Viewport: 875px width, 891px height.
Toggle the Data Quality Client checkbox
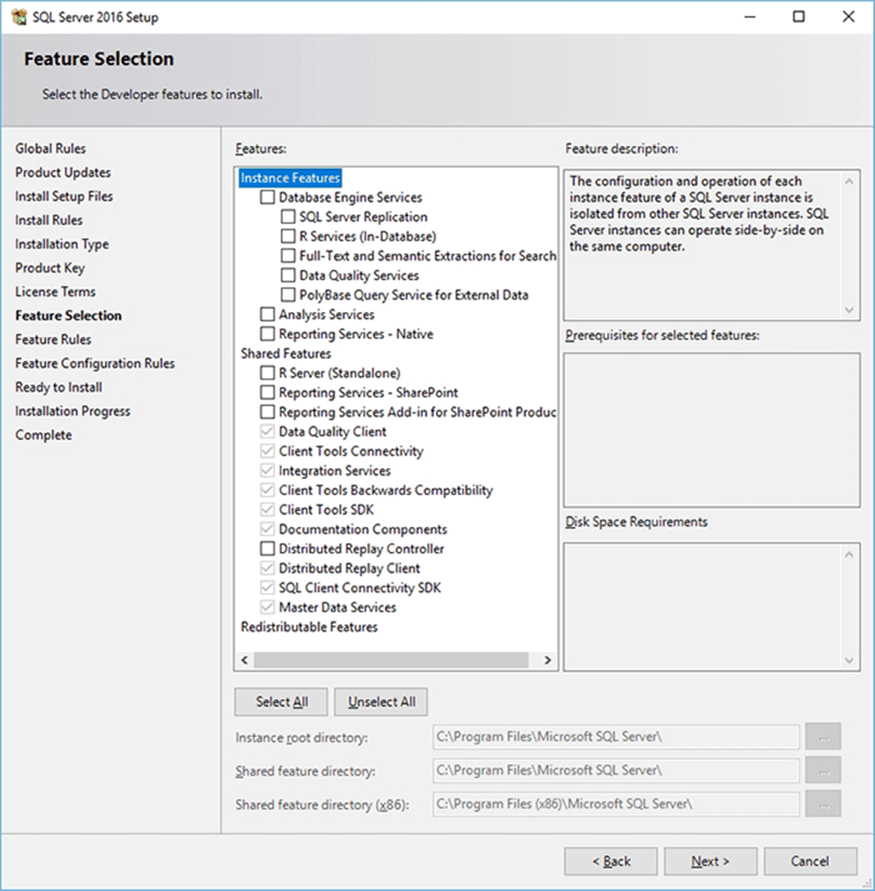pyautogui.click(x=267, y=431)
